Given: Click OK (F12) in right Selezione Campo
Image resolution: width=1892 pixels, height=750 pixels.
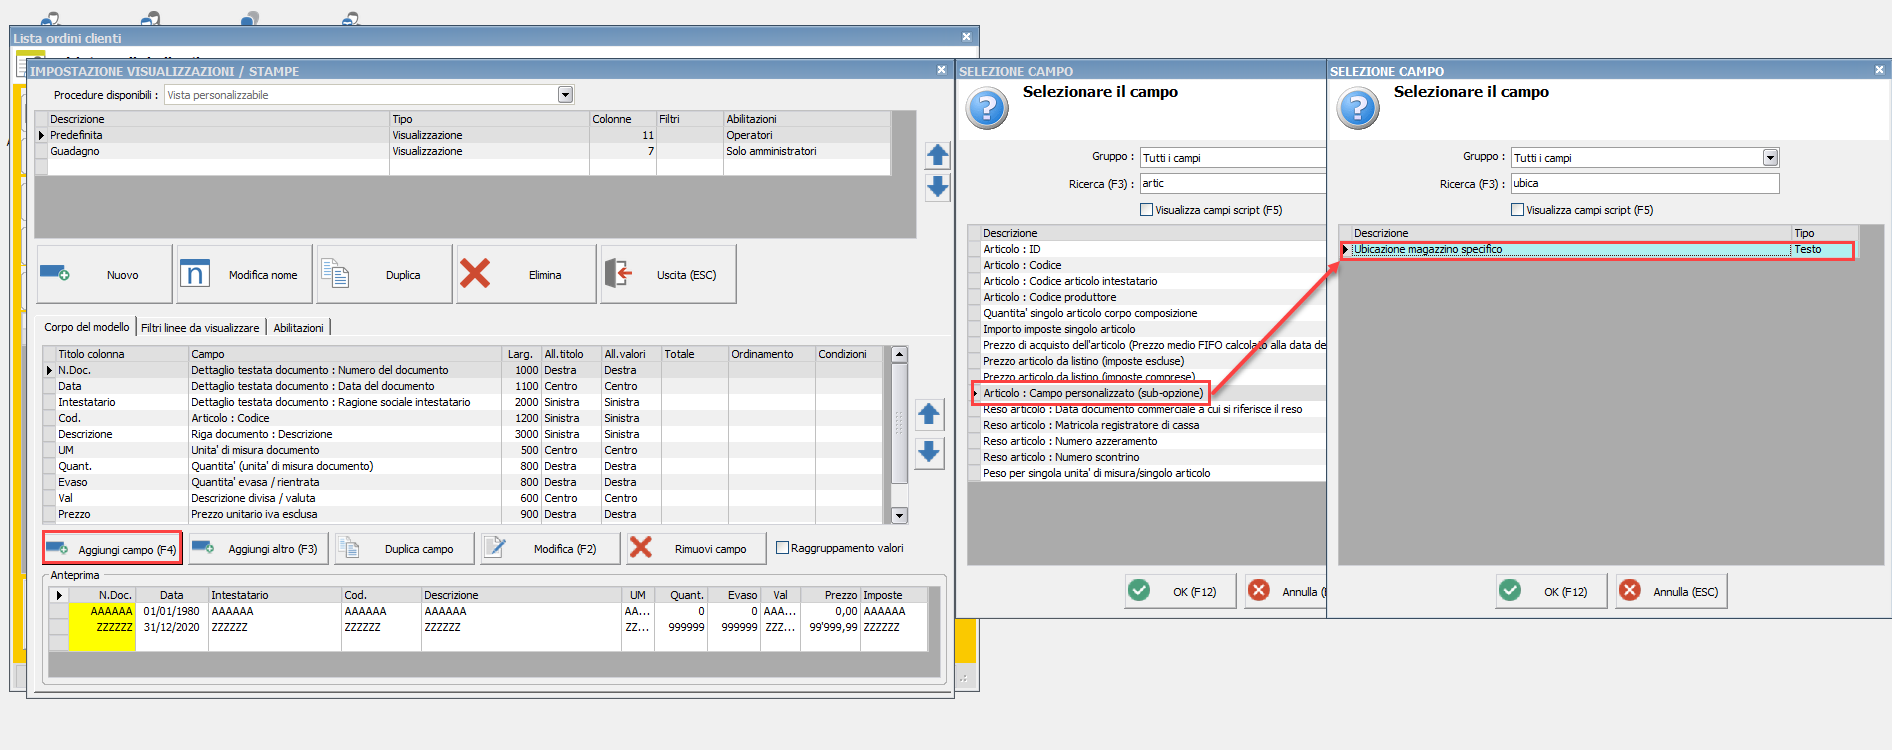Looking at the screenshot, I should [x=1551, y=591].
